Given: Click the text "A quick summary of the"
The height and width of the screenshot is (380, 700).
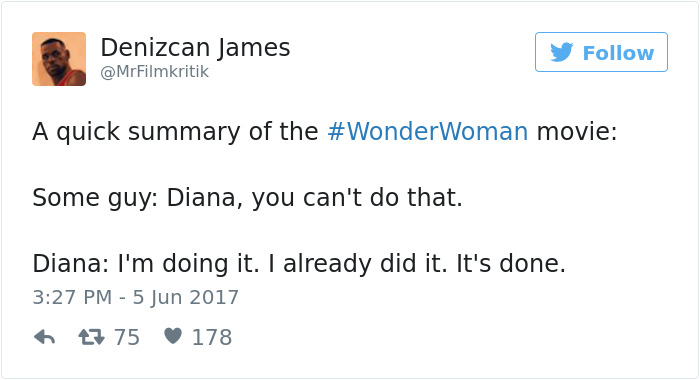Looking at the screenshot, I should (175, 132).
